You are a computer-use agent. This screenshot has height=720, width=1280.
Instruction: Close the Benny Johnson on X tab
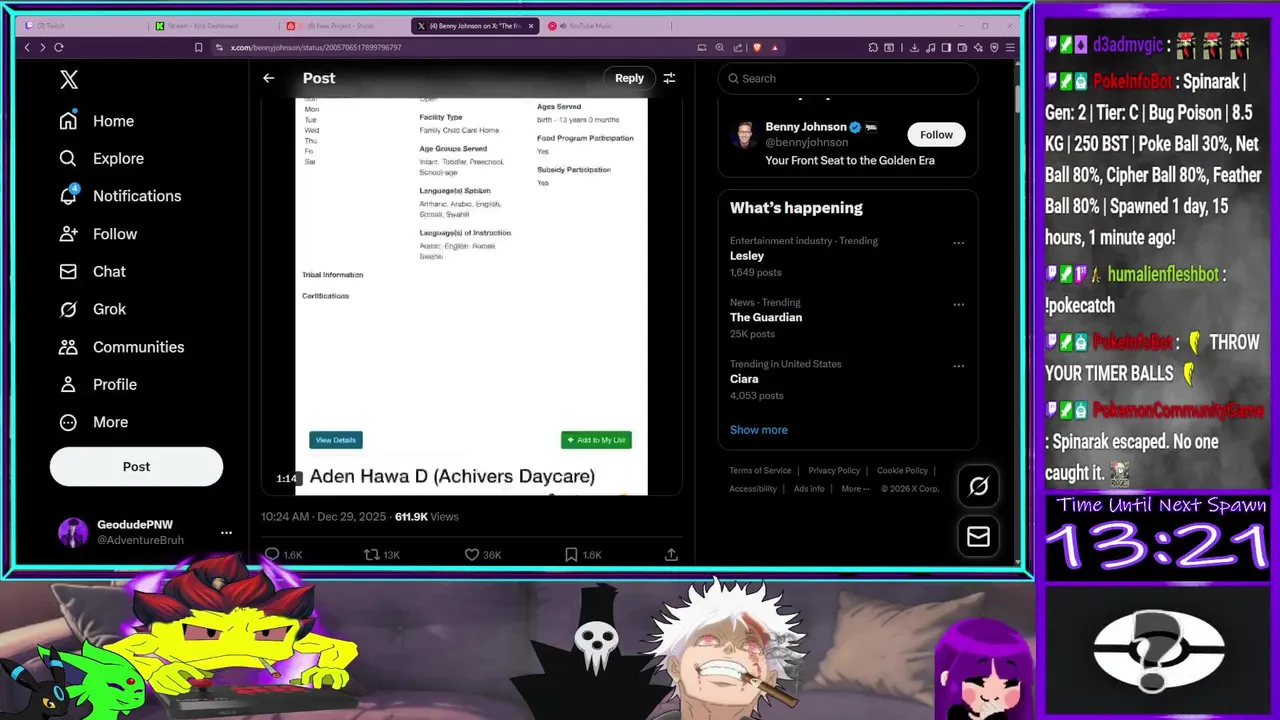click(x=531, y=26)
